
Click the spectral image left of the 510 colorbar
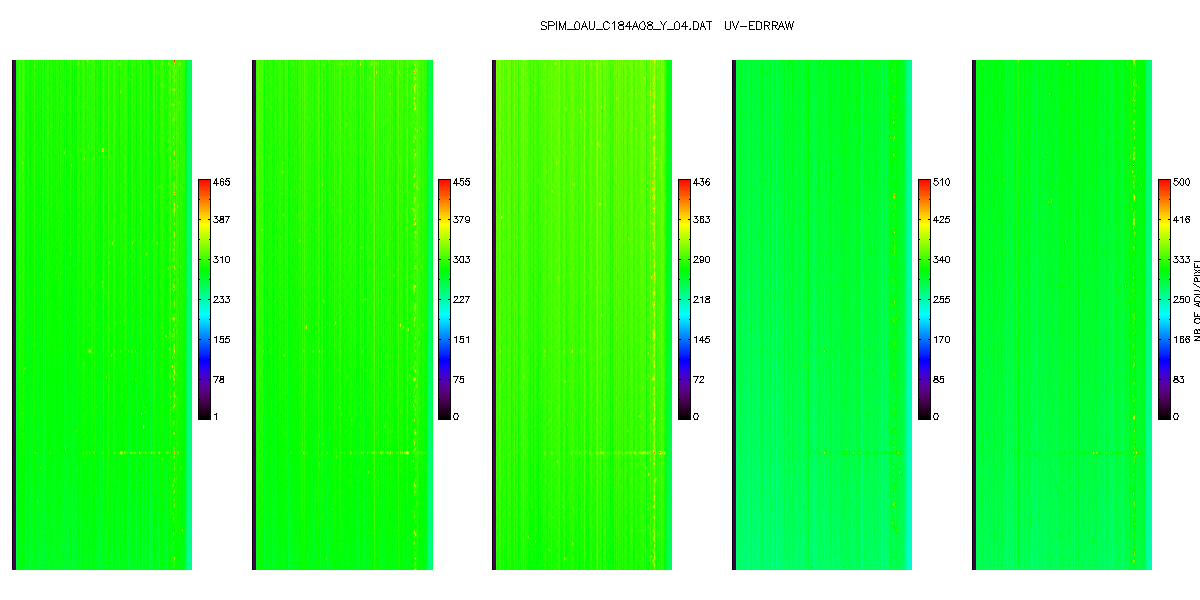pos(822,315)
